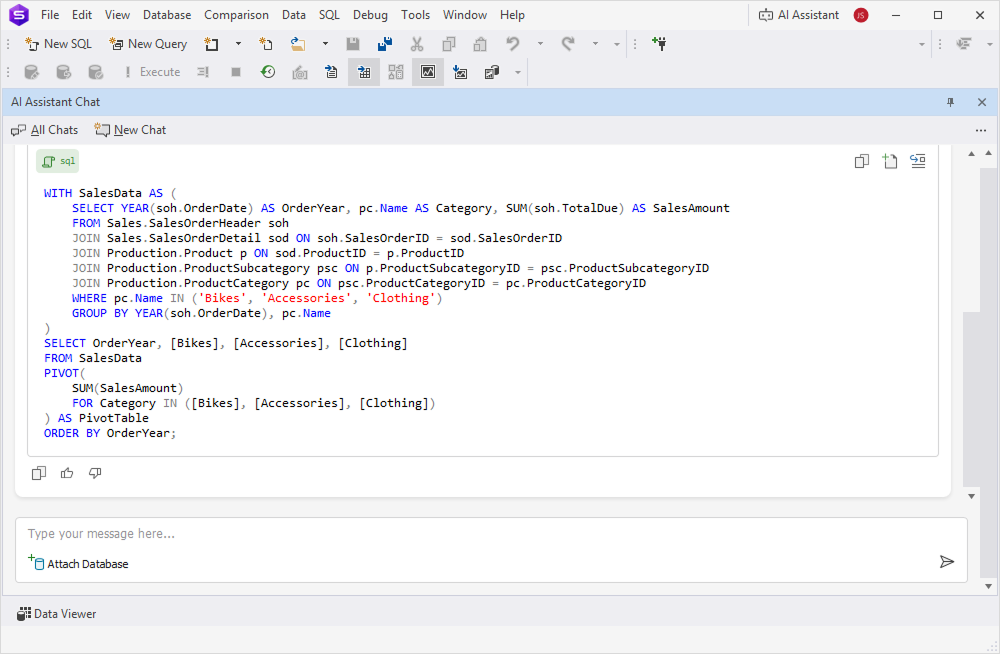This screenshot has width=1000, height=654.
Task: Insert code into new SQL document
Action: click(x=889, y=161)
